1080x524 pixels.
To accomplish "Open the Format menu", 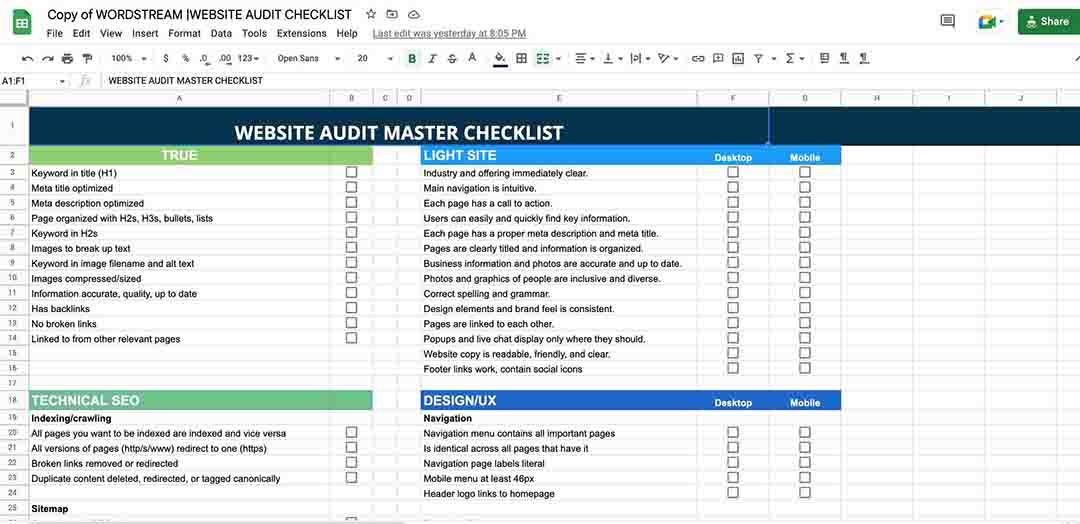I will point(185,33).
